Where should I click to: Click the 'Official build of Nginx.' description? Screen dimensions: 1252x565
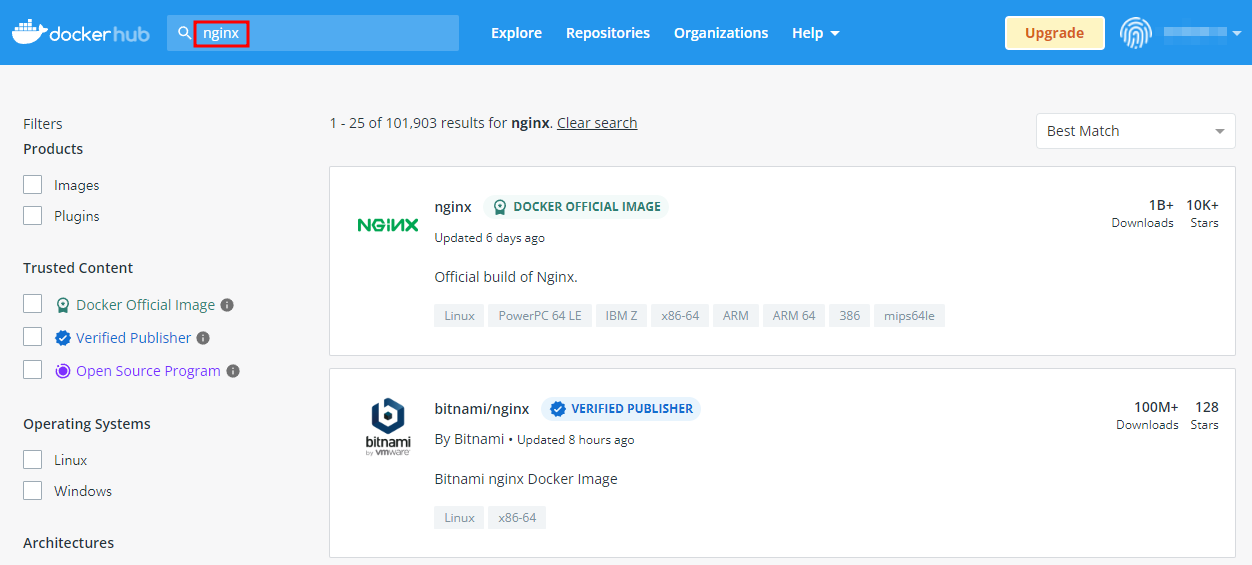point(506,277)
